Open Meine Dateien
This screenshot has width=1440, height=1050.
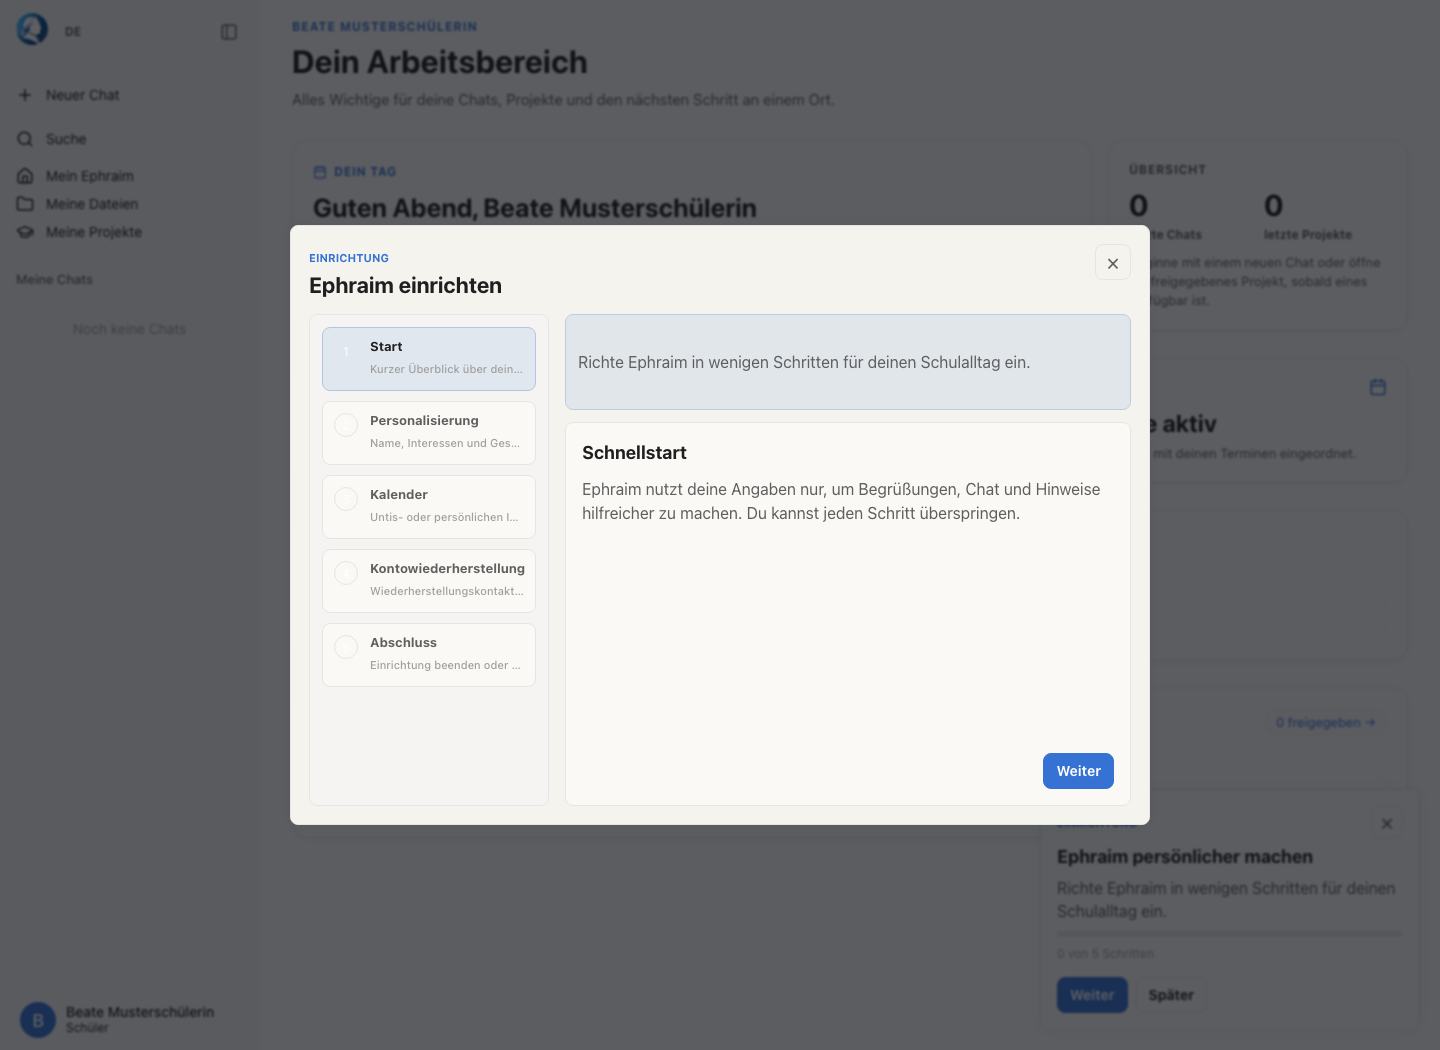tap(92, 204)
